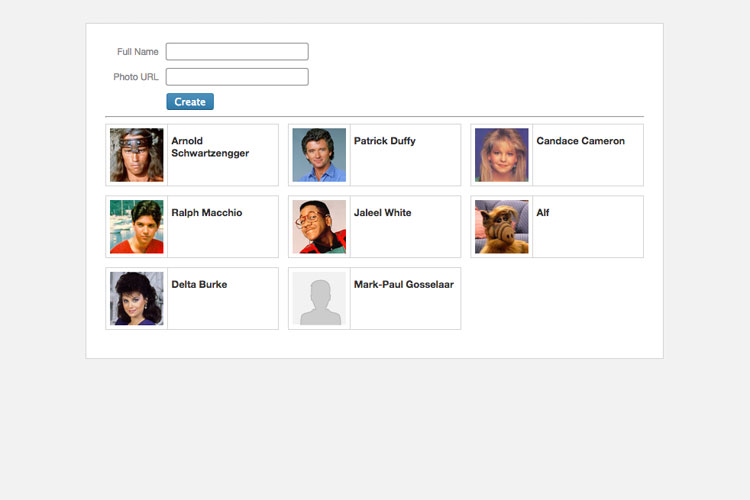Click the name text Alf
750x500 pixels.
tap(542, 212)
